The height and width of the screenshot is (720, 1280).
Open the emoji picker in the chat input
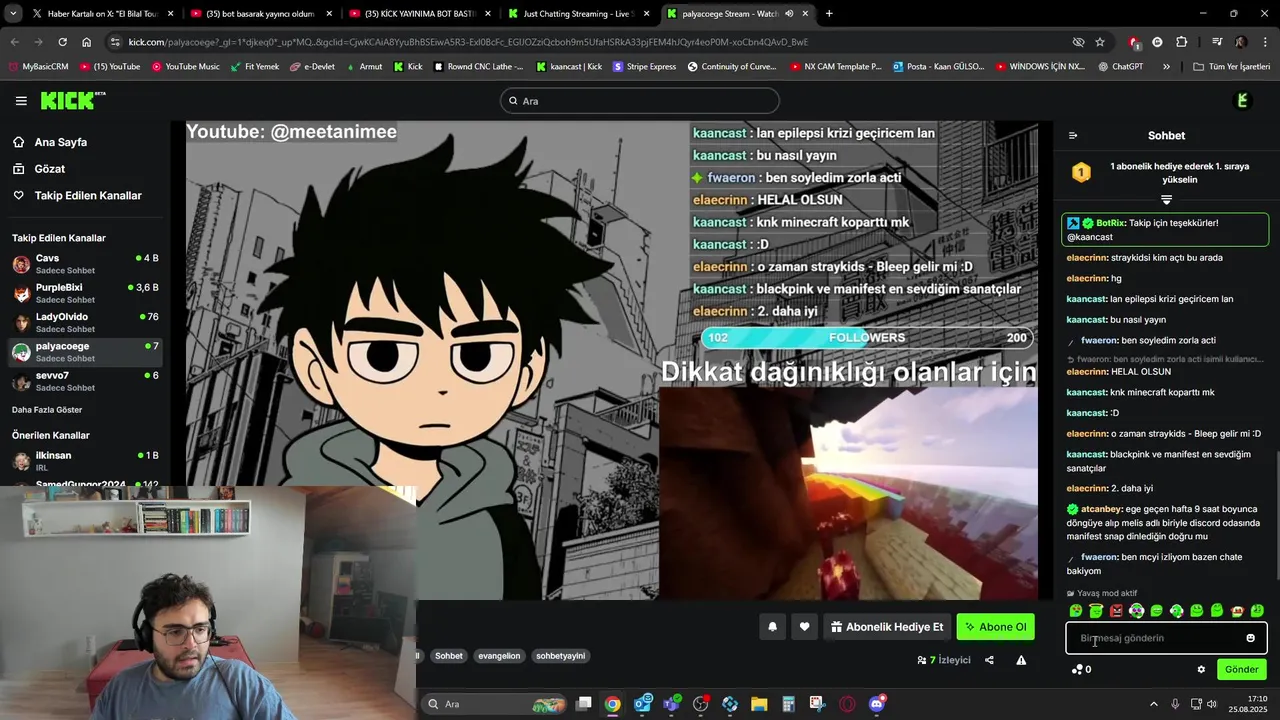click(1250, 638)
